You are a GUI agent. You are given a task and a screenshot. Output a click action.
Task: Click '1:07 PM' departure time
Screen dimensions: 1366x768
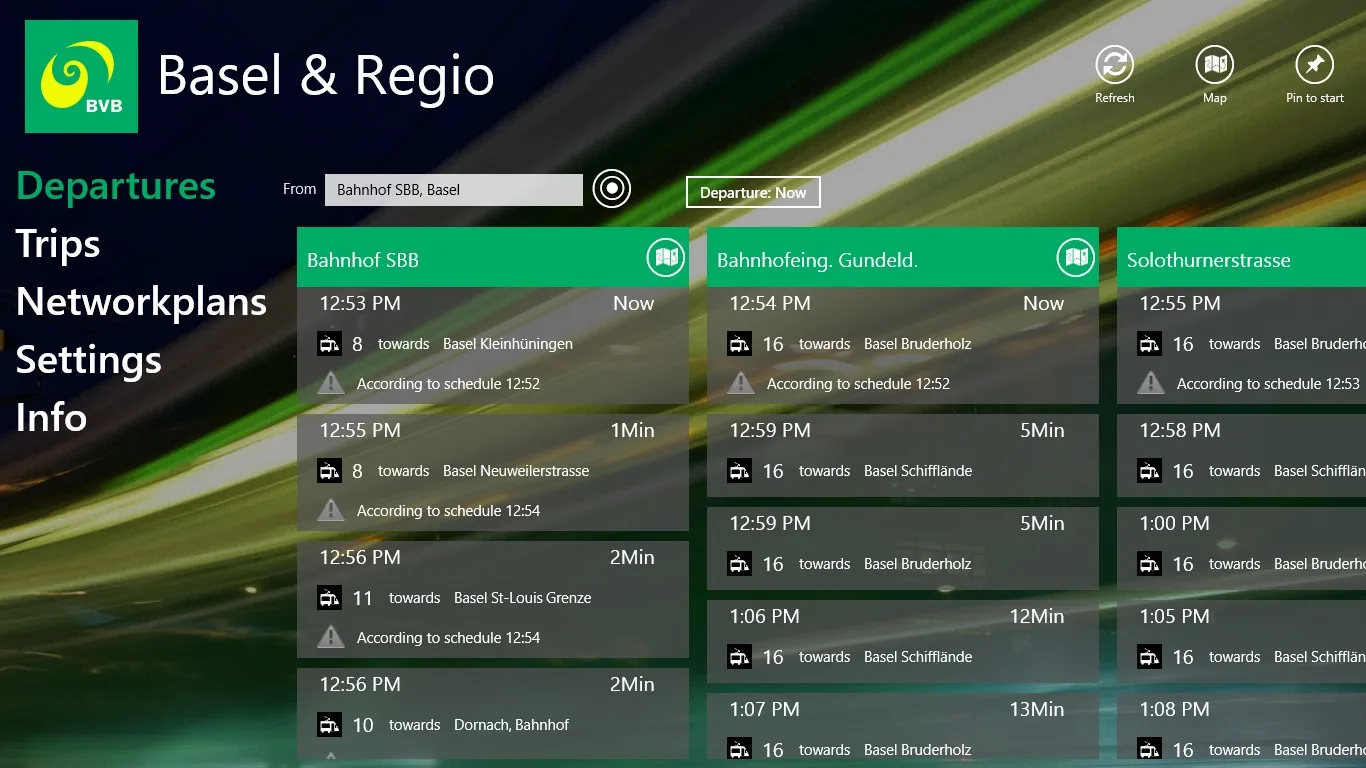pos(764,709)
